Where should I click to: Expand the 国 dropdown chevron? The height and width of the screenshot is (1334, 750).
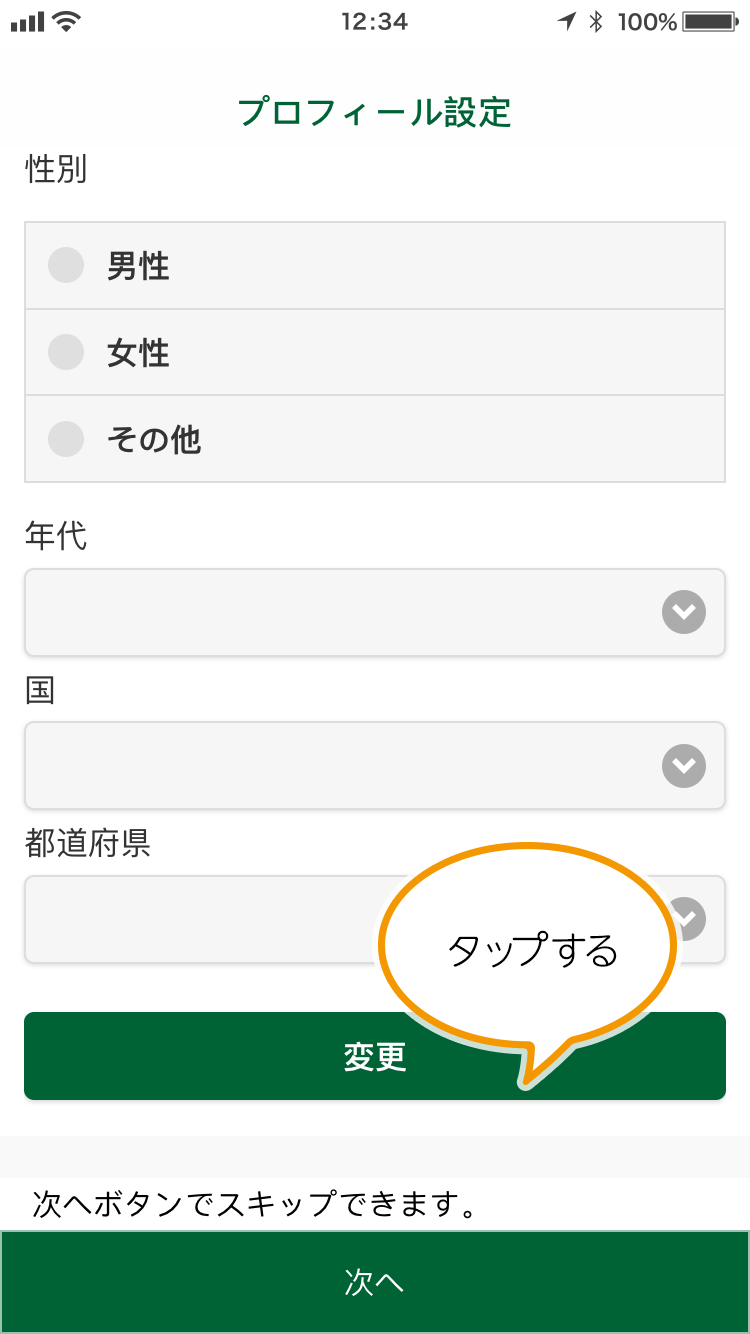pyautogui.click(x=684, y=766)
